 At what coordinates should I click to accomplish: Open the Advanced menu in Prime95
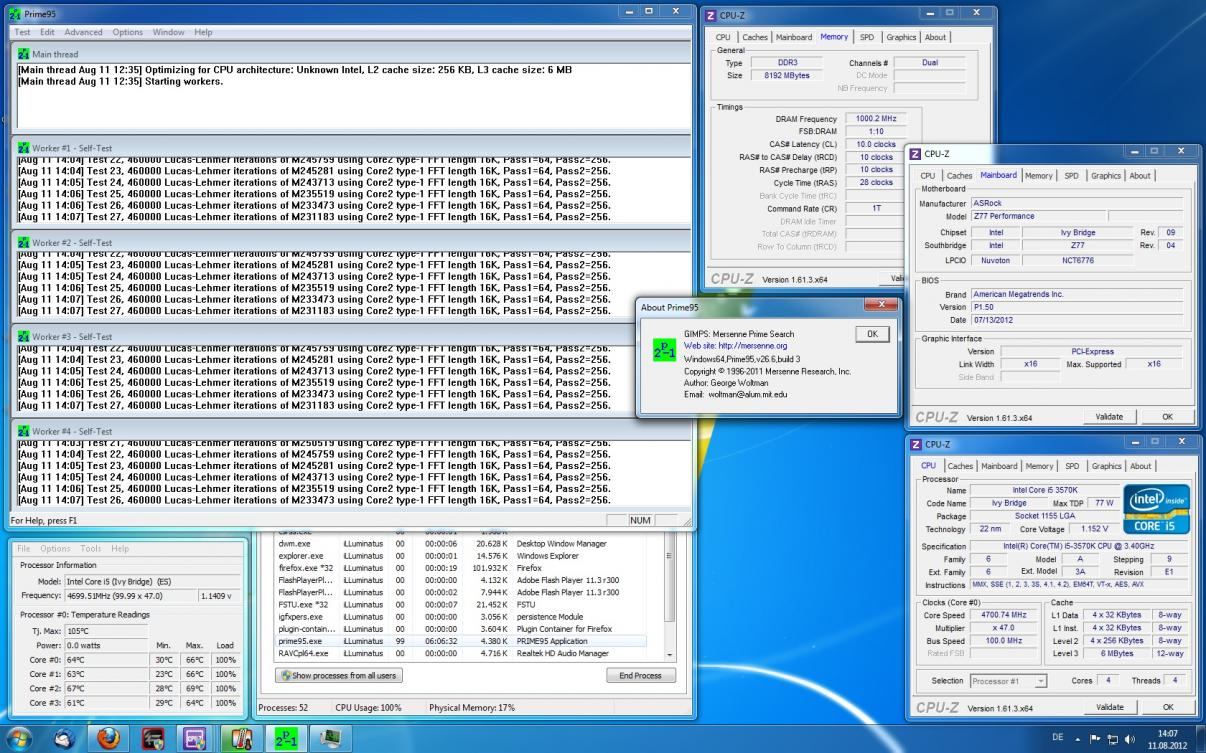click(x=84, y=32)
